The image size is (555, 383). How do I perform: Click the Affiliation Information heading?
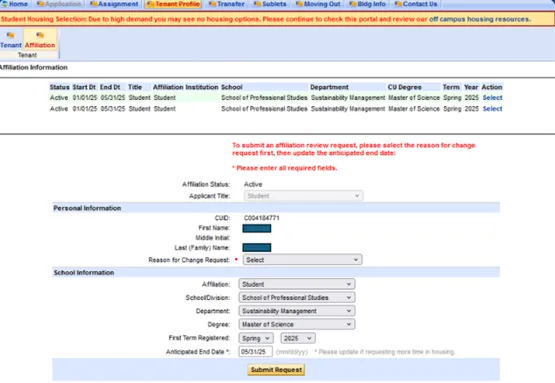coord(34,68)
